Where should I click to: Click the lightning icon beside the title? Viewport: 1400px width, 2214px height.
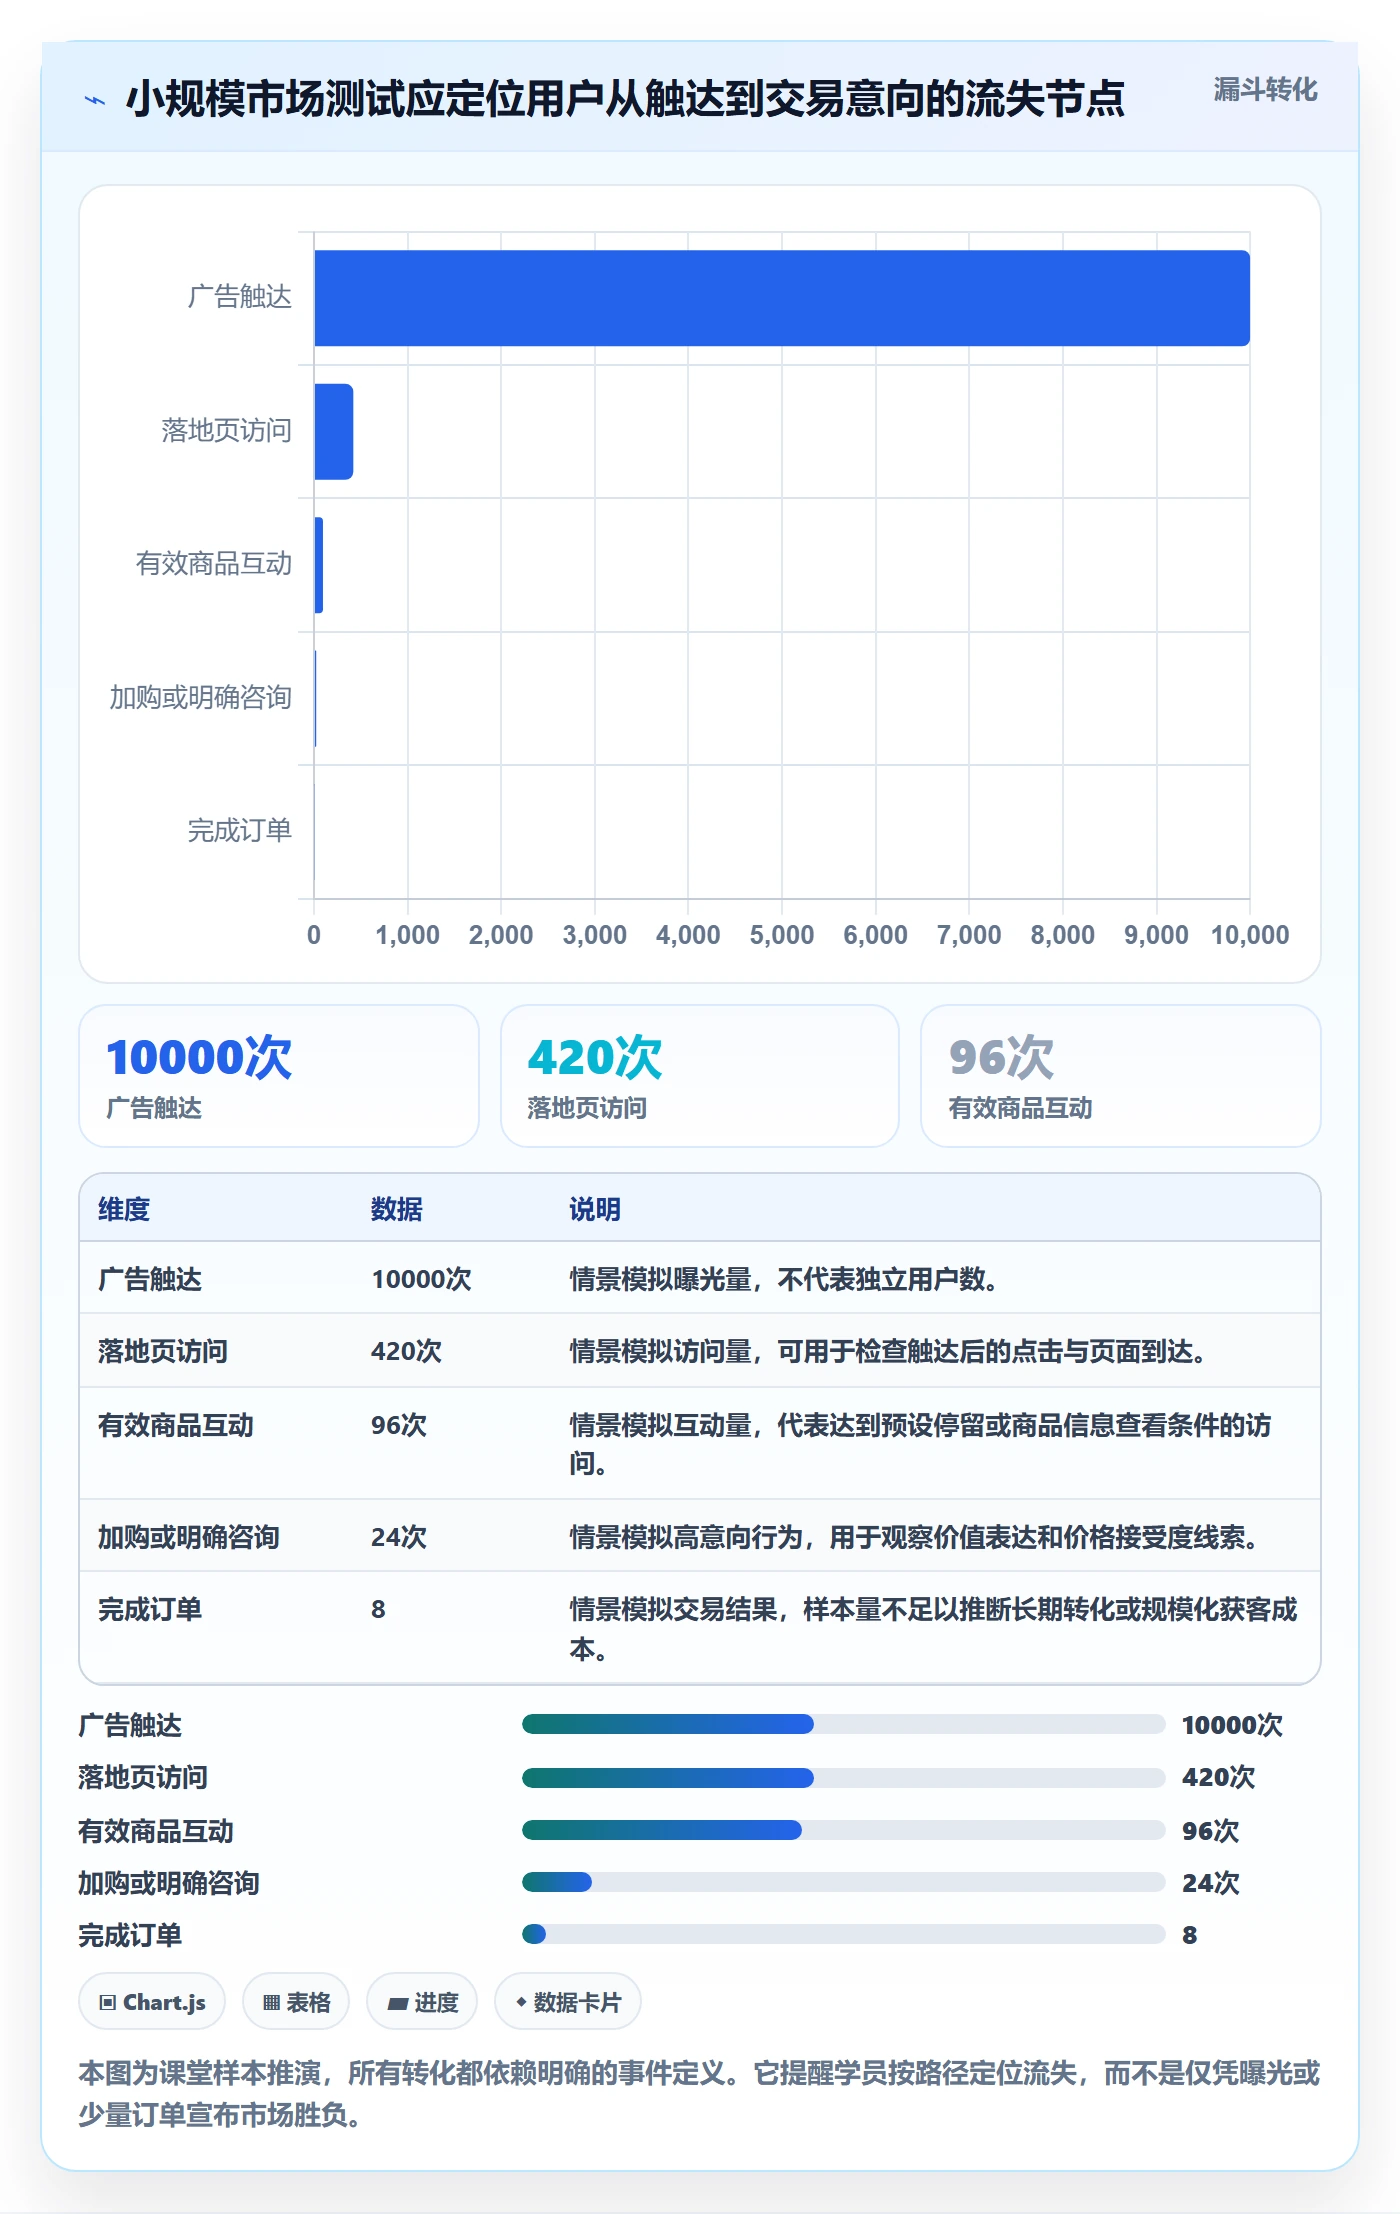click(x=95, y=99)
